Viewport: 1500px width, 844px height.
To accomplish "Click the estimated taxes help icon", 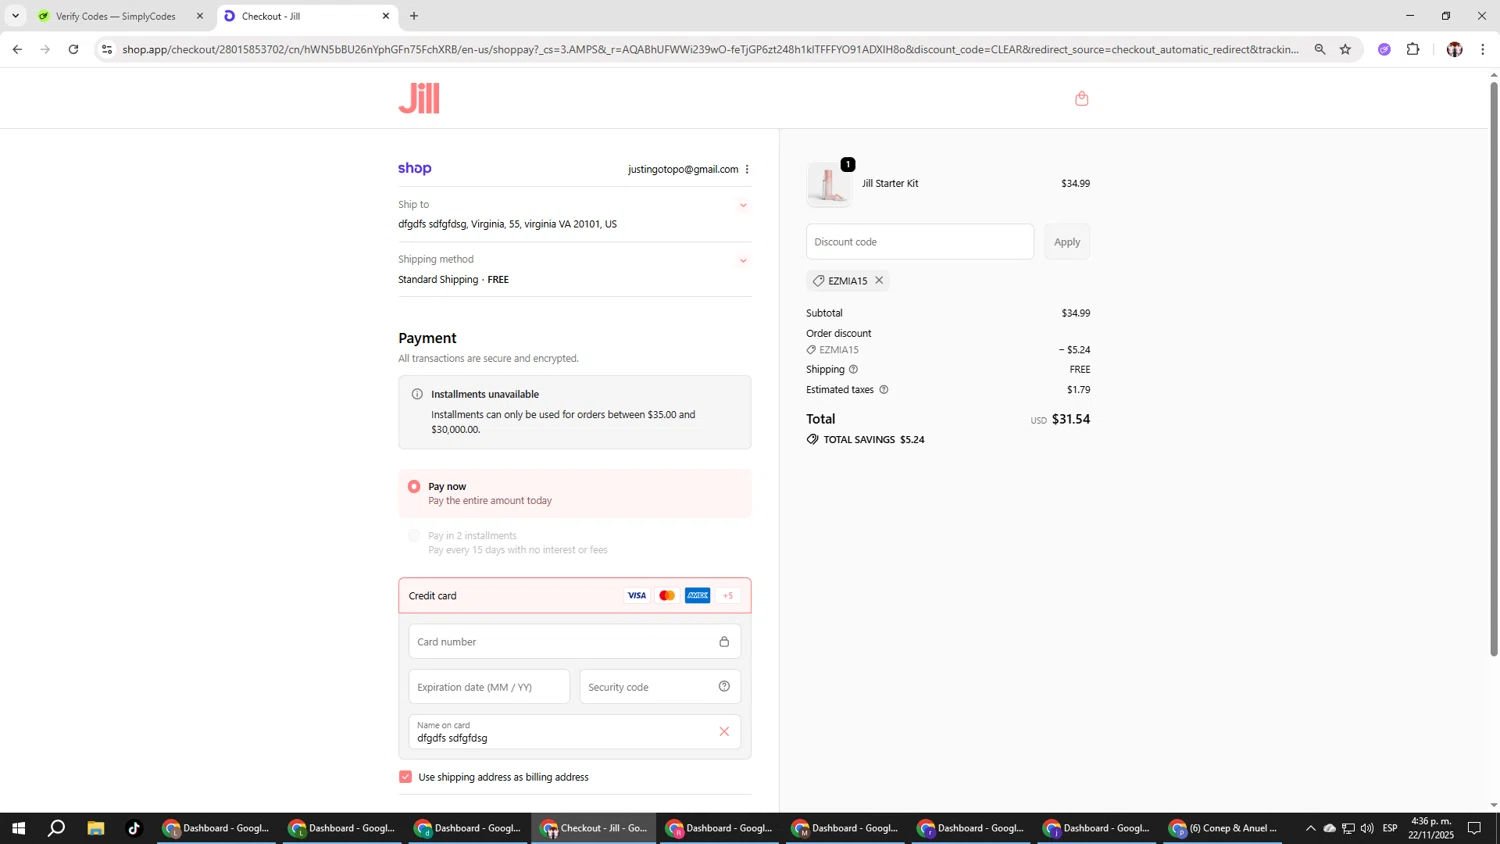I will [x=883, y=390].
